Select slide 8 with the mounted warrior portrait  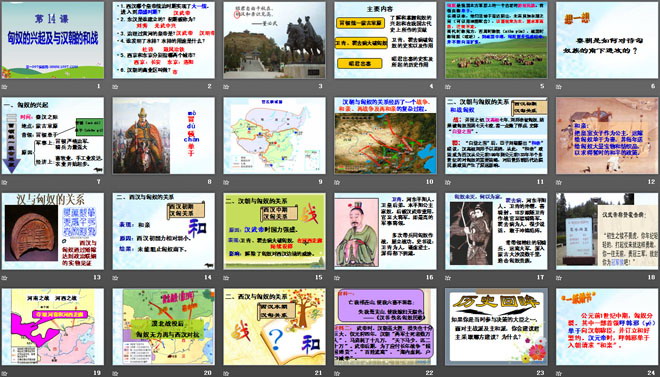point(164,135)
